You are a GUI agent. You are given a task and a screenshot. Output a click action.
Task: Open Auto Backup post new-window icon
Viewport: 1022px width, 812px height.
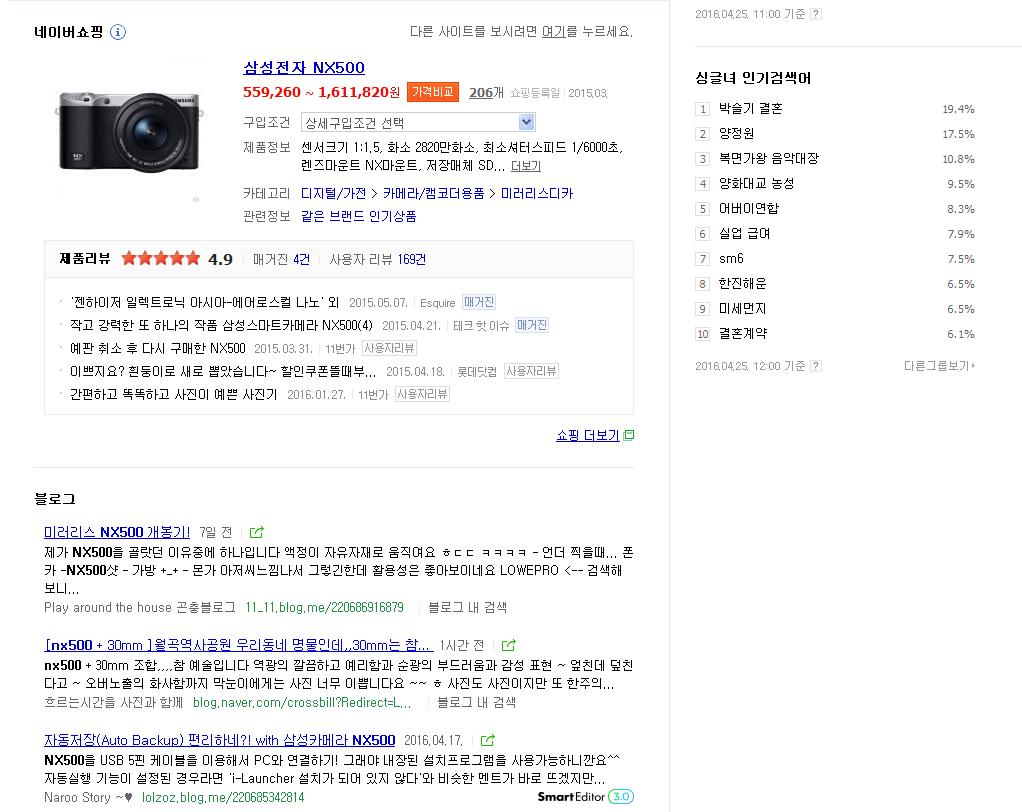click(x=487, y=741)
